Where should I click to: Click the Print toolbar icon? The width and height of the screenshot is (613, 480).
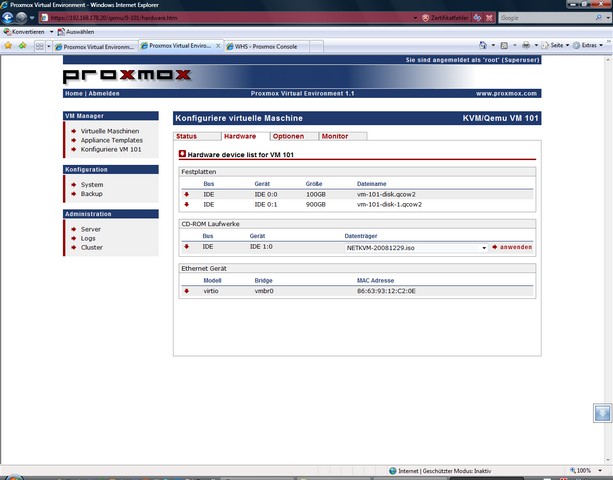click(x=526, y=45)
